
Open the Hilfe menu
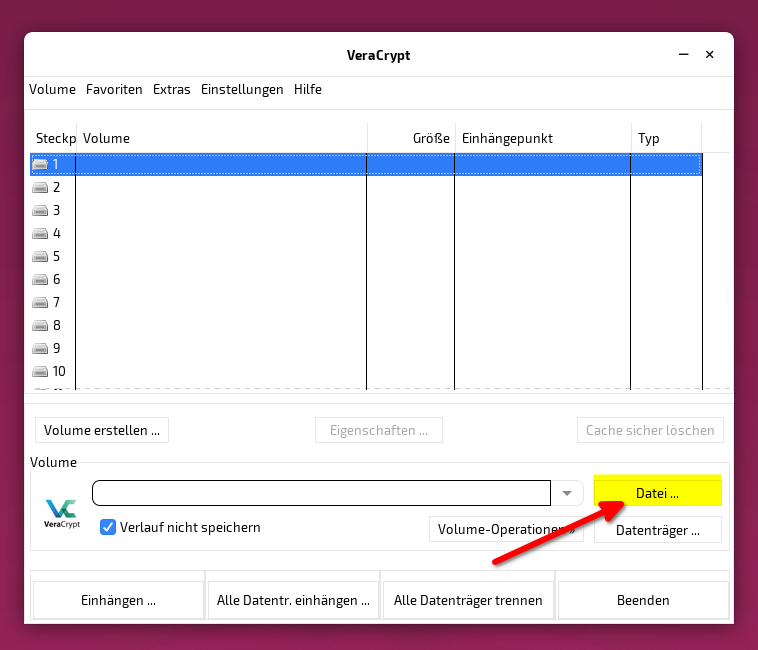click(x=308, y=89)
